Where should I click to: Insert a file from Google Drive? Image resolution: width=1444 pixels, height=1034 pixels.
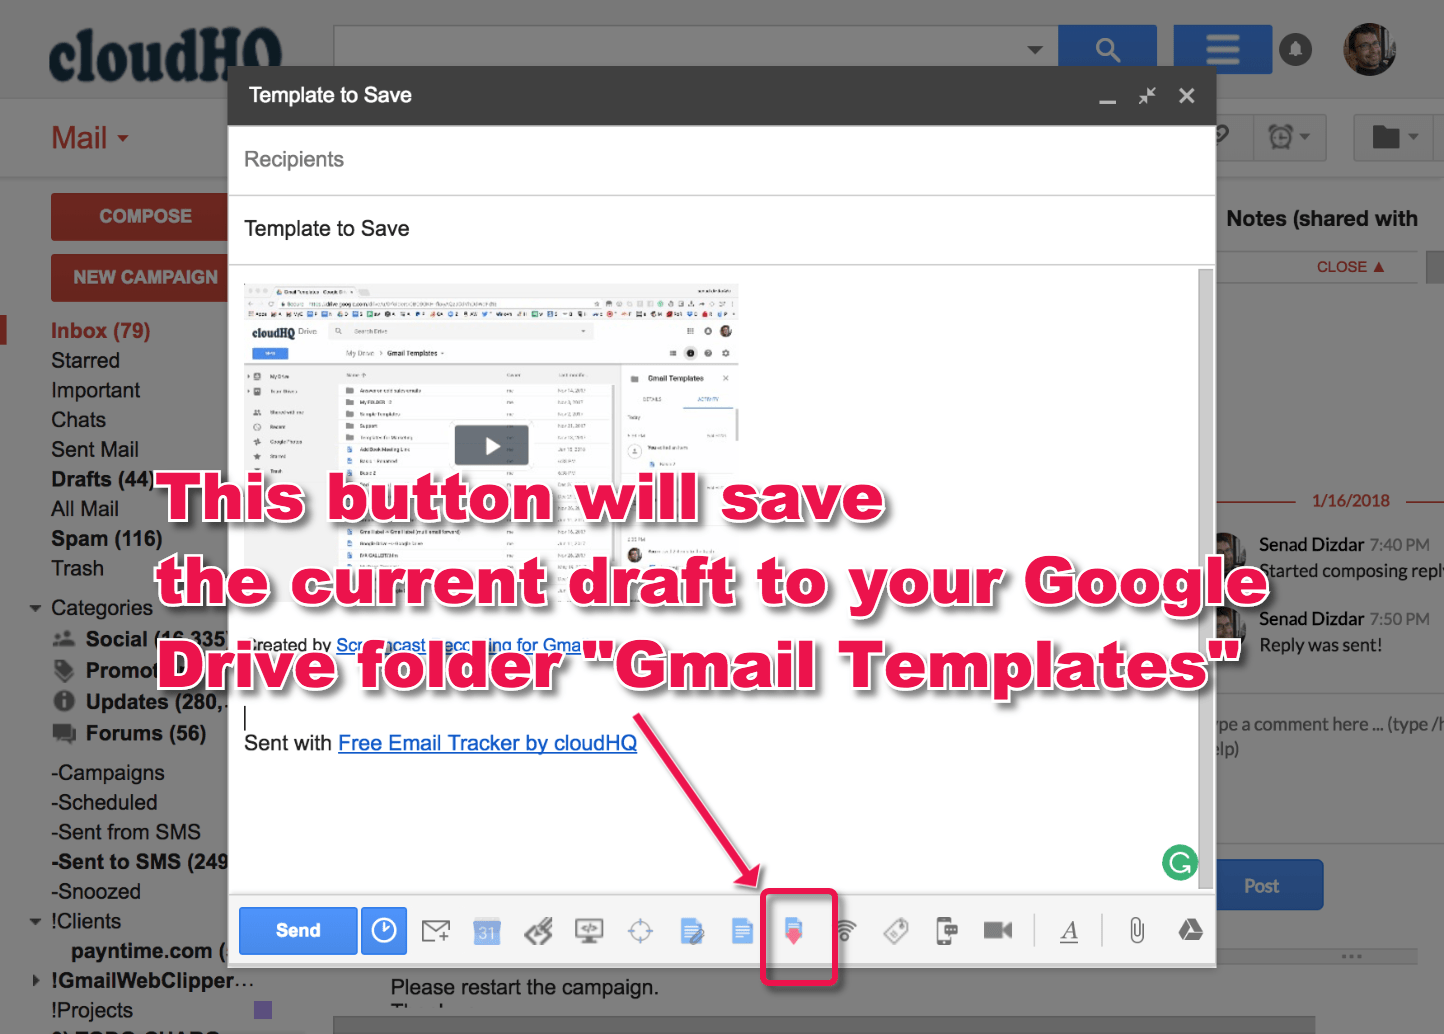point(1190,930)
